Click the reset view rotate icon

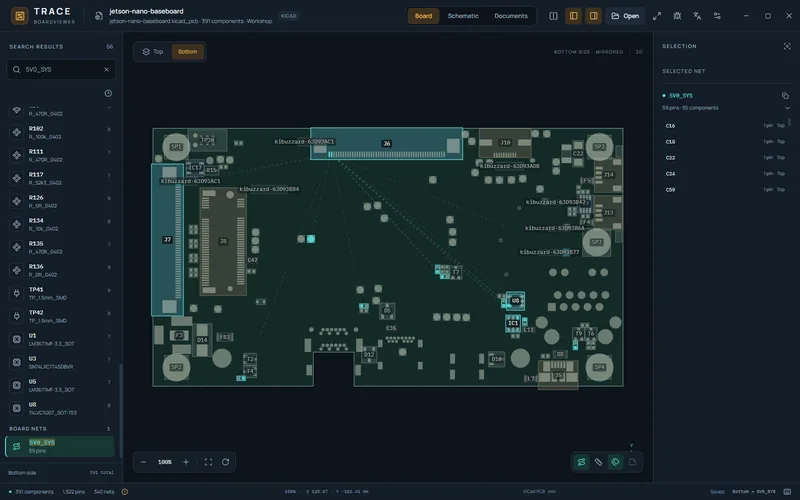[226, 462]
